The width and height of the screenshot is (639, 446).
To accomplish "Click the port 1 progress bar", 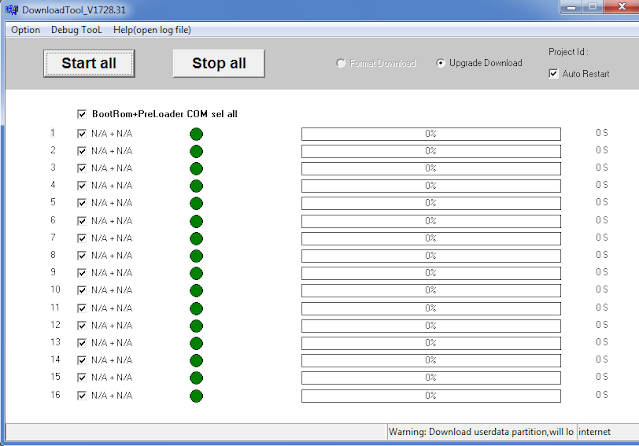I will 431,134.
